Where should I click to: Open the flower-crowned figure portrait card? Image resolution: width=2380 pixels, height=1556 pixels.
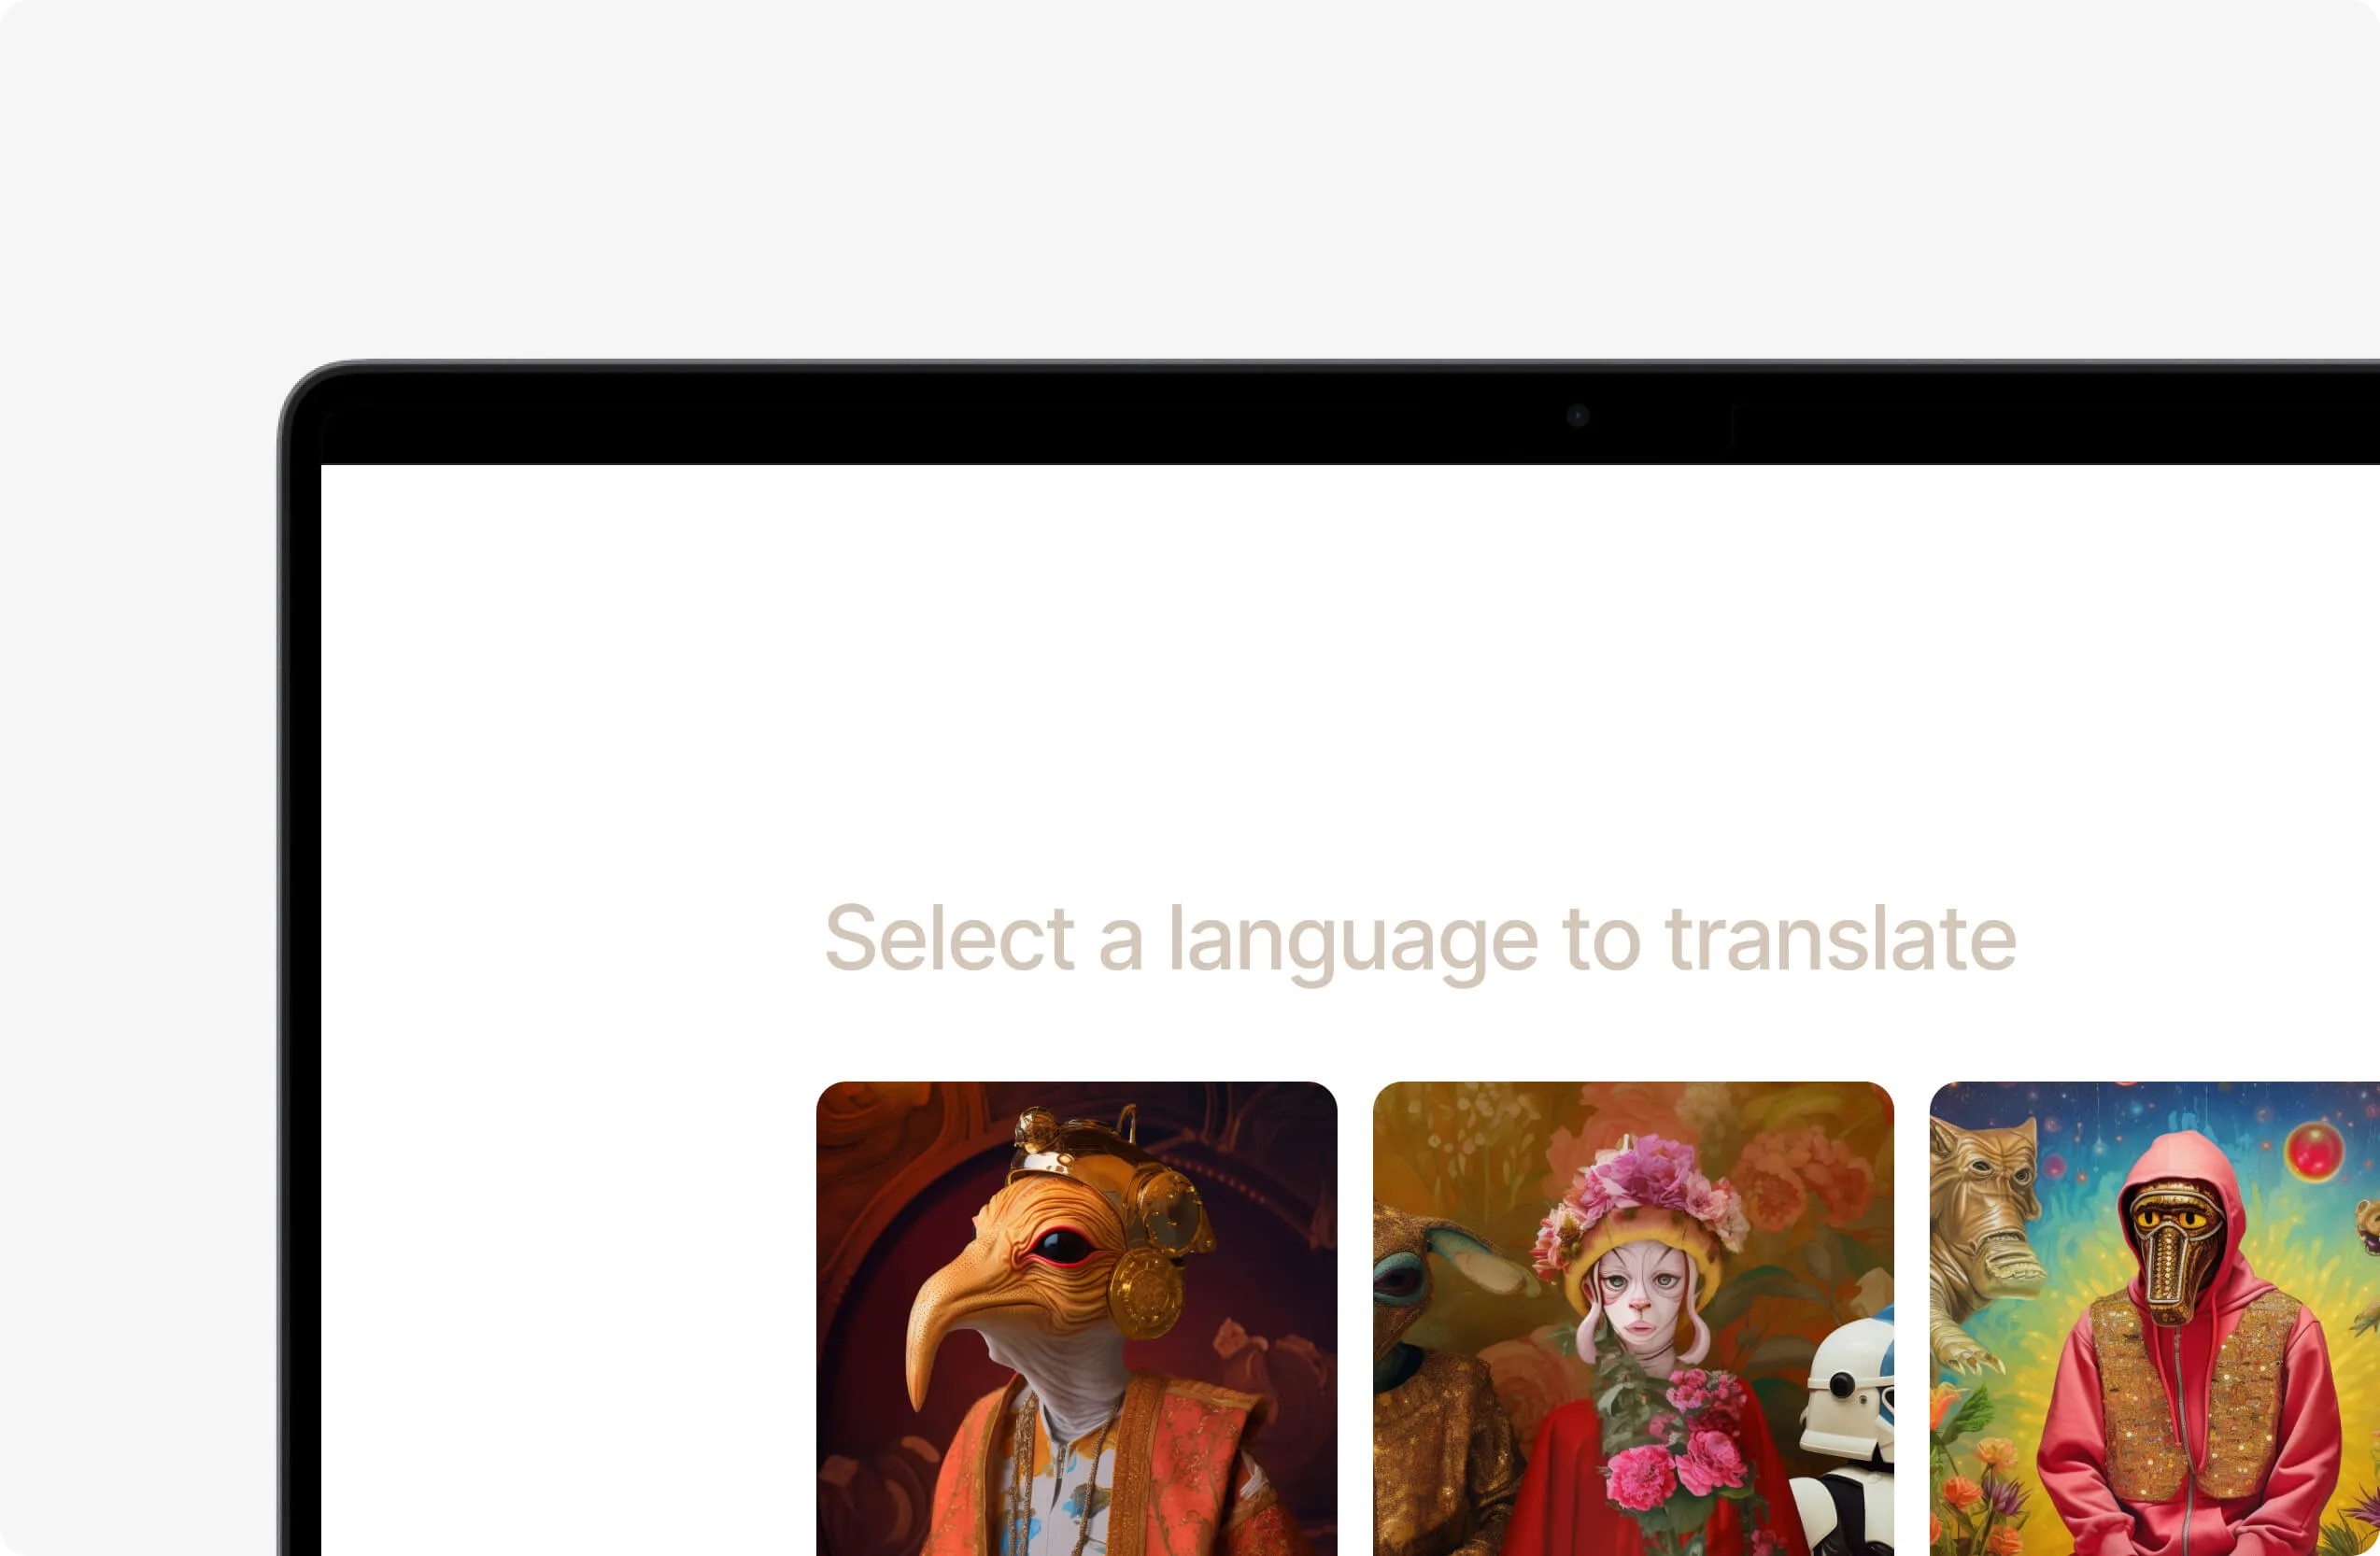tap(1633, 1318)
